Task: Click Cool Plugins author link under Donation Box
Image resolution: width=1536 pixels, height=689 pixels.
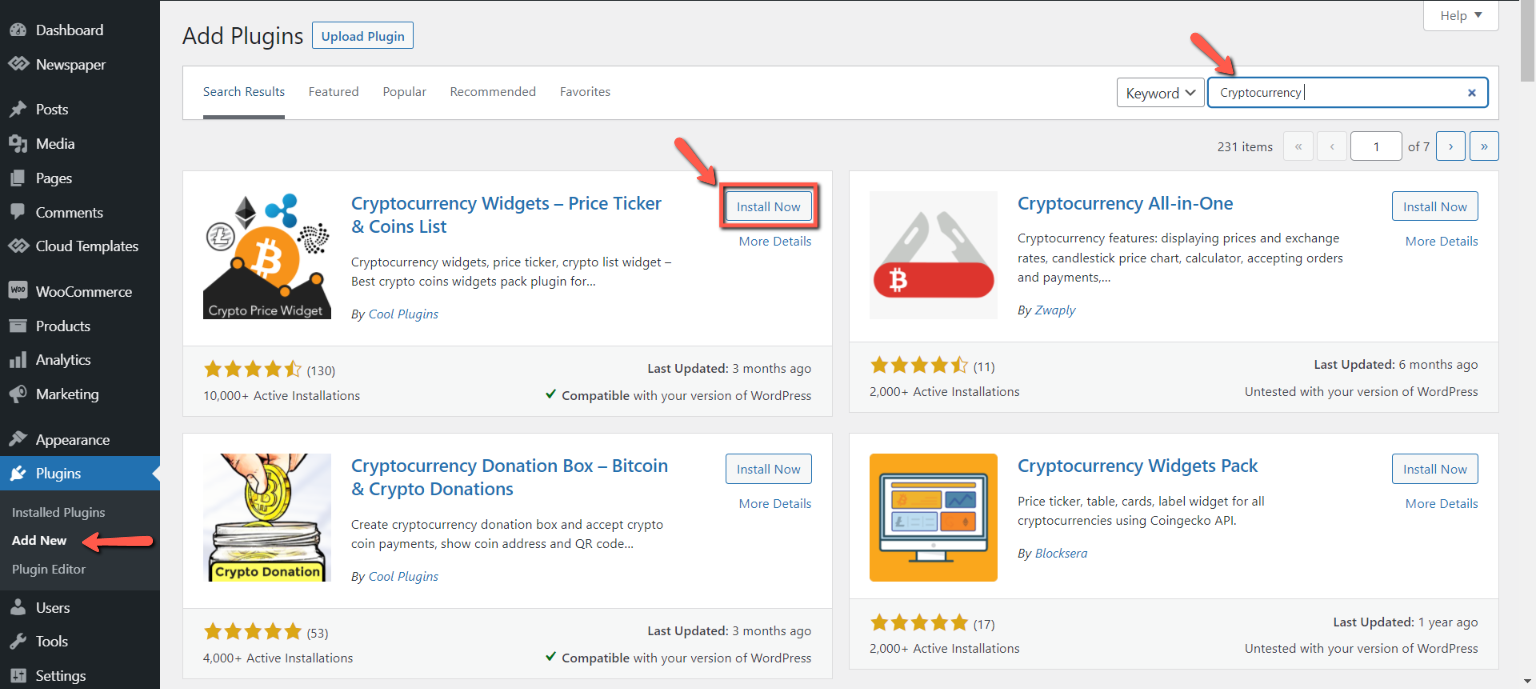Action: coord(403,576)
